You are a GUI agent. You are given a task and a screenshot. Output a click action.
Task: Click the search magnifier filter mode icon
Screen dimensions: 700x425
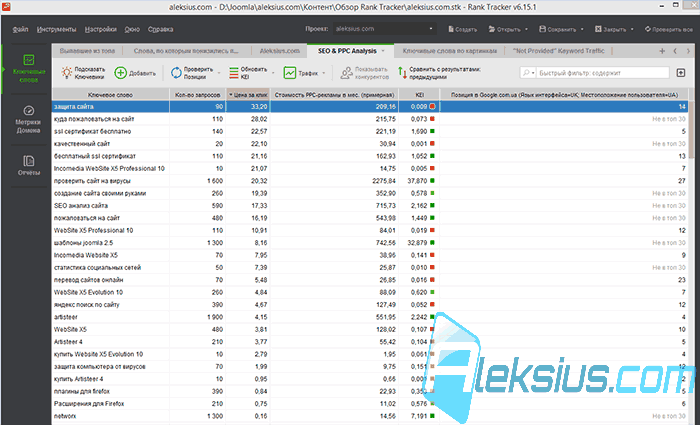pos(528,72)
